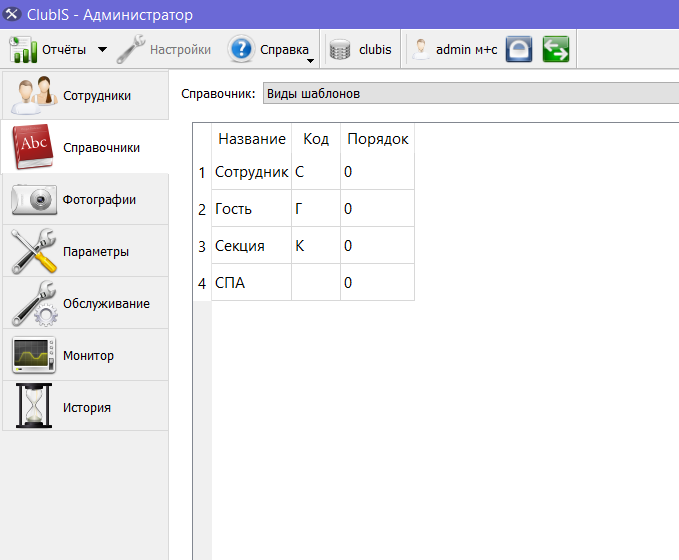Open the Сотрудники section
This screenshot has width=679, height=560.
point(85,95)
